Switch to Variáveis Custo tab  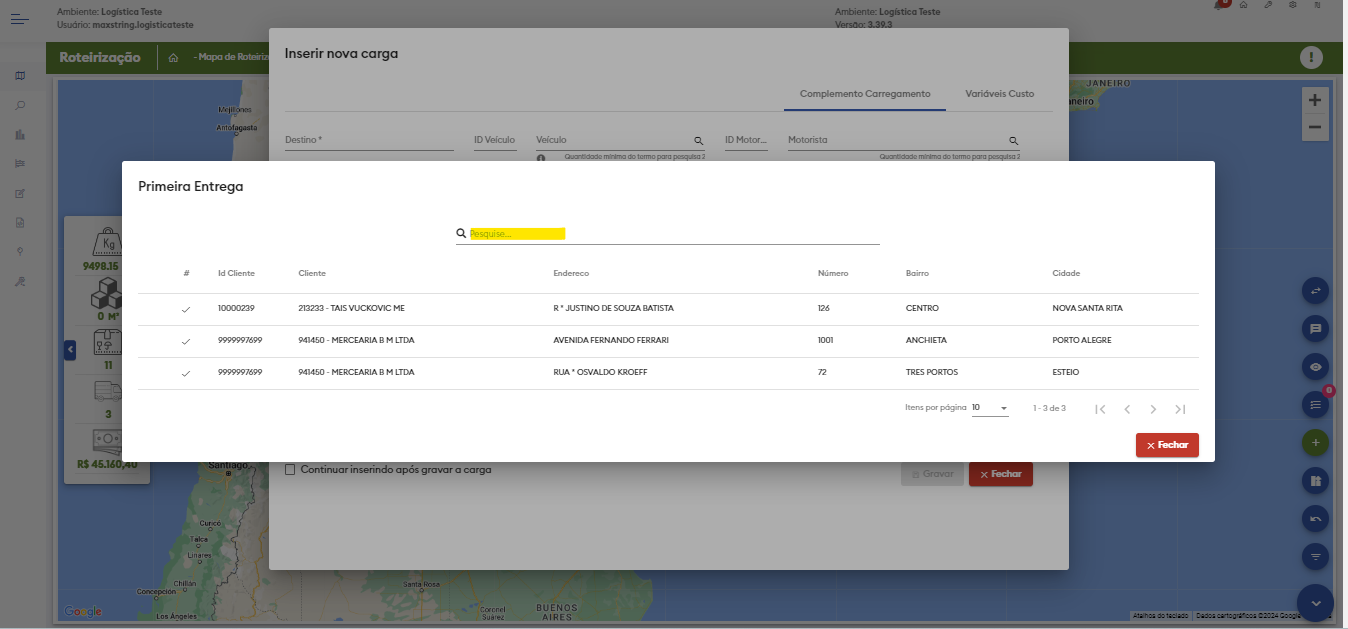(999, 94)
